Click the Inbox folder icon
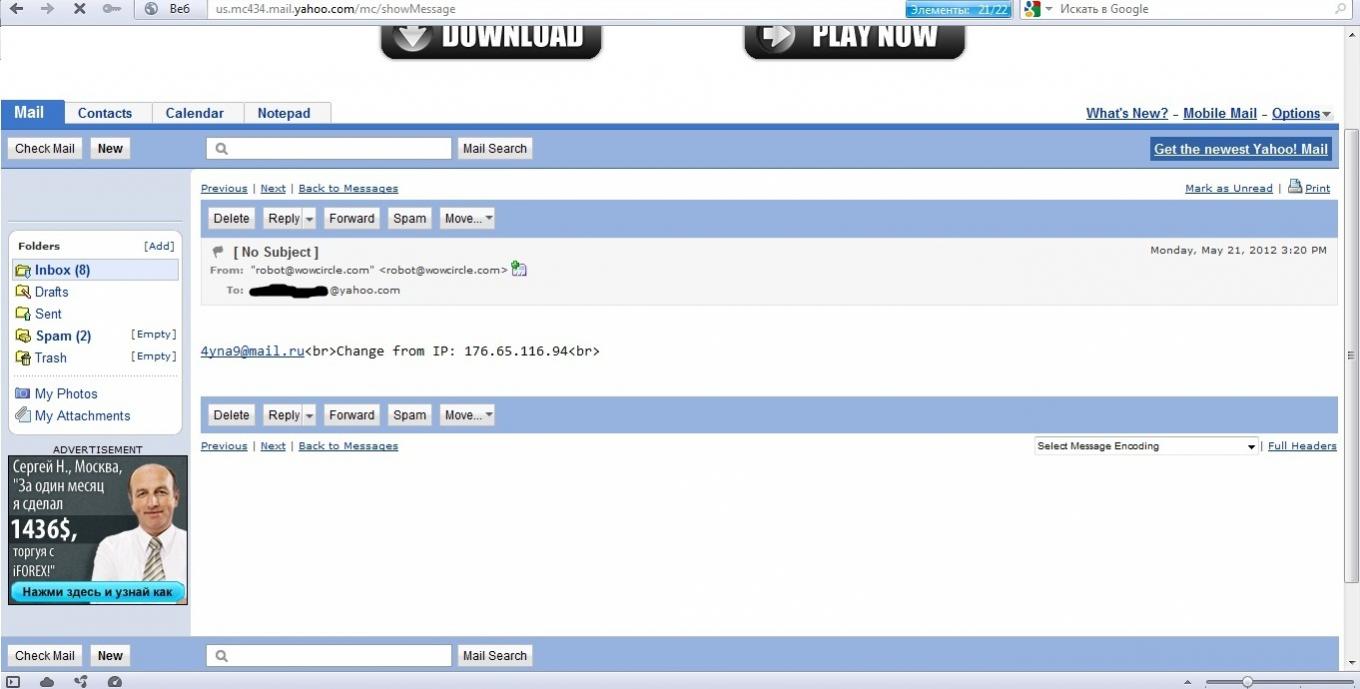 22,270
